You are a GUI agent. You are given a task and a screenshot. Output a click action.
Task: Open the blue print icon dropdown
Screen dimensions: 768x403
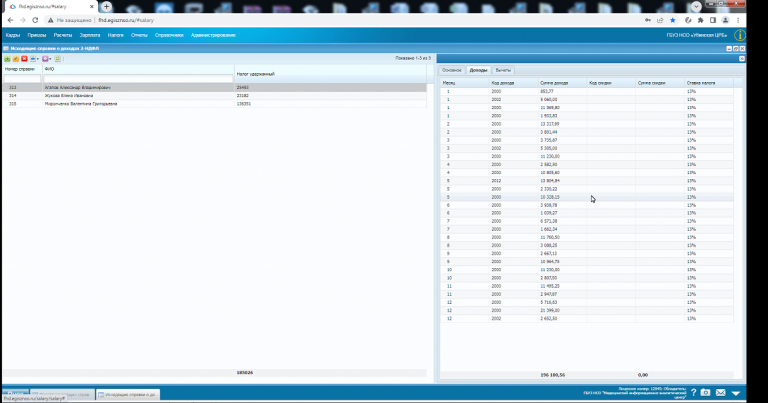click(x=34, y=59)
